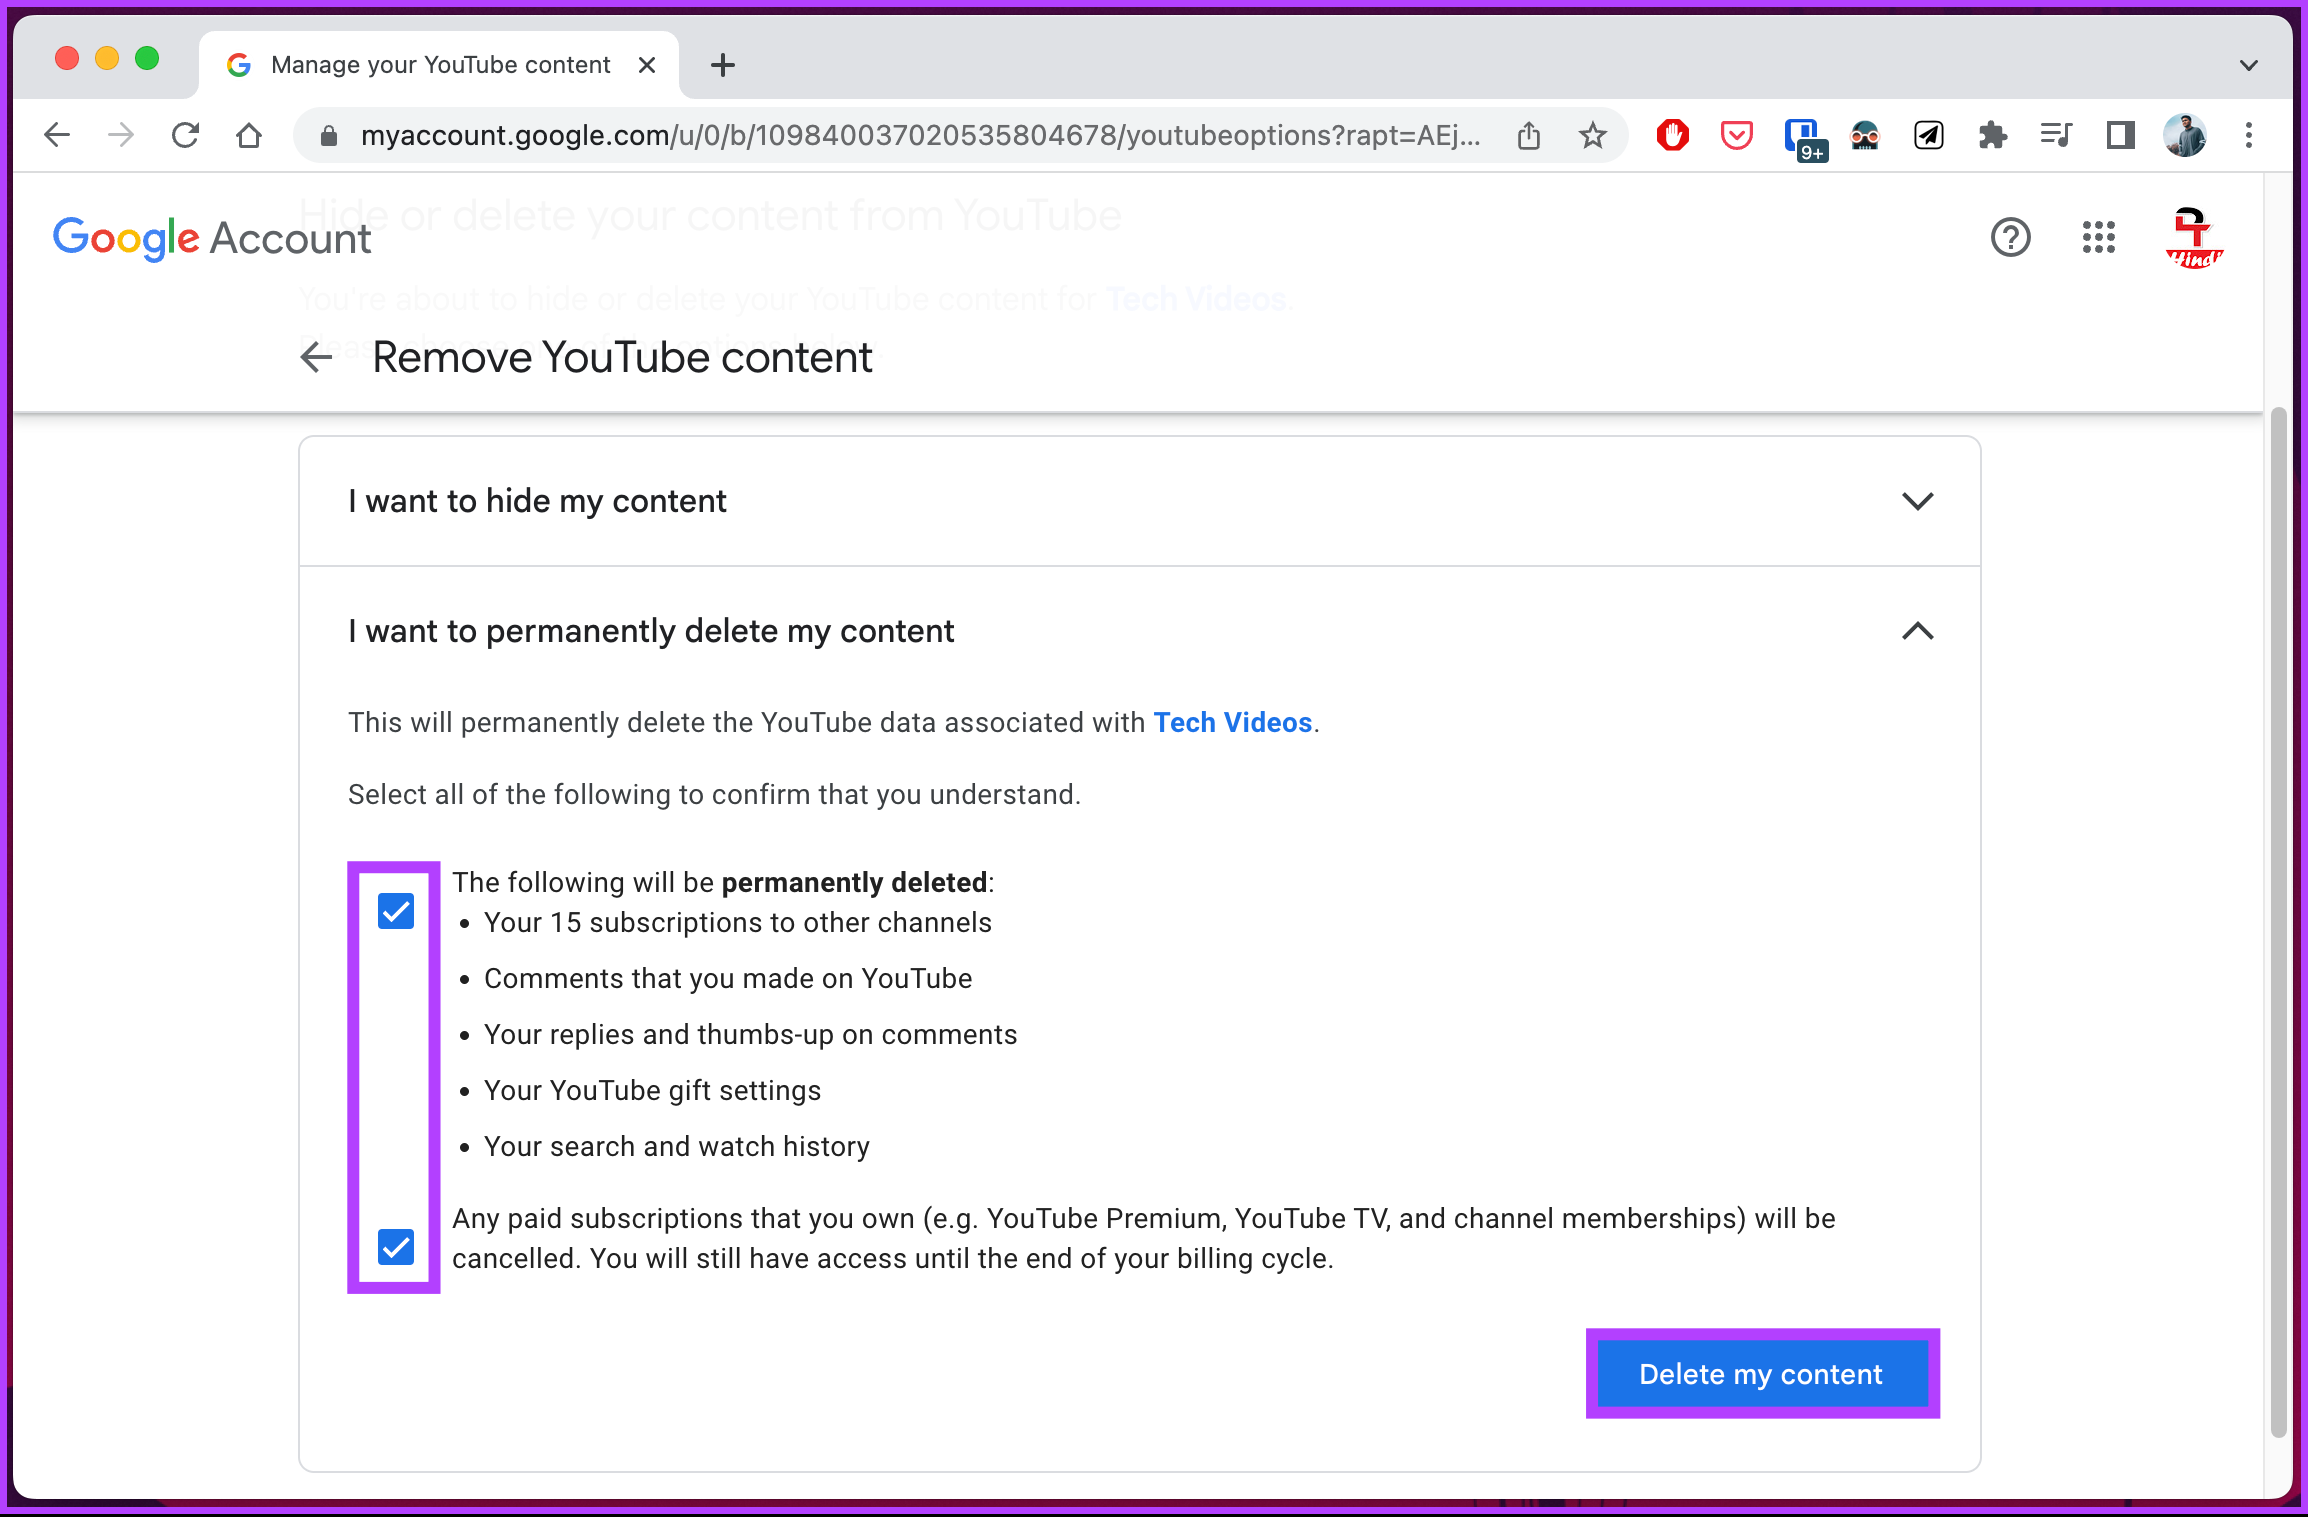This screenshot has height=1517, width=2308.
Task: Click 'Your 15 subscriptions to other channels'
Action: point(738,922)
